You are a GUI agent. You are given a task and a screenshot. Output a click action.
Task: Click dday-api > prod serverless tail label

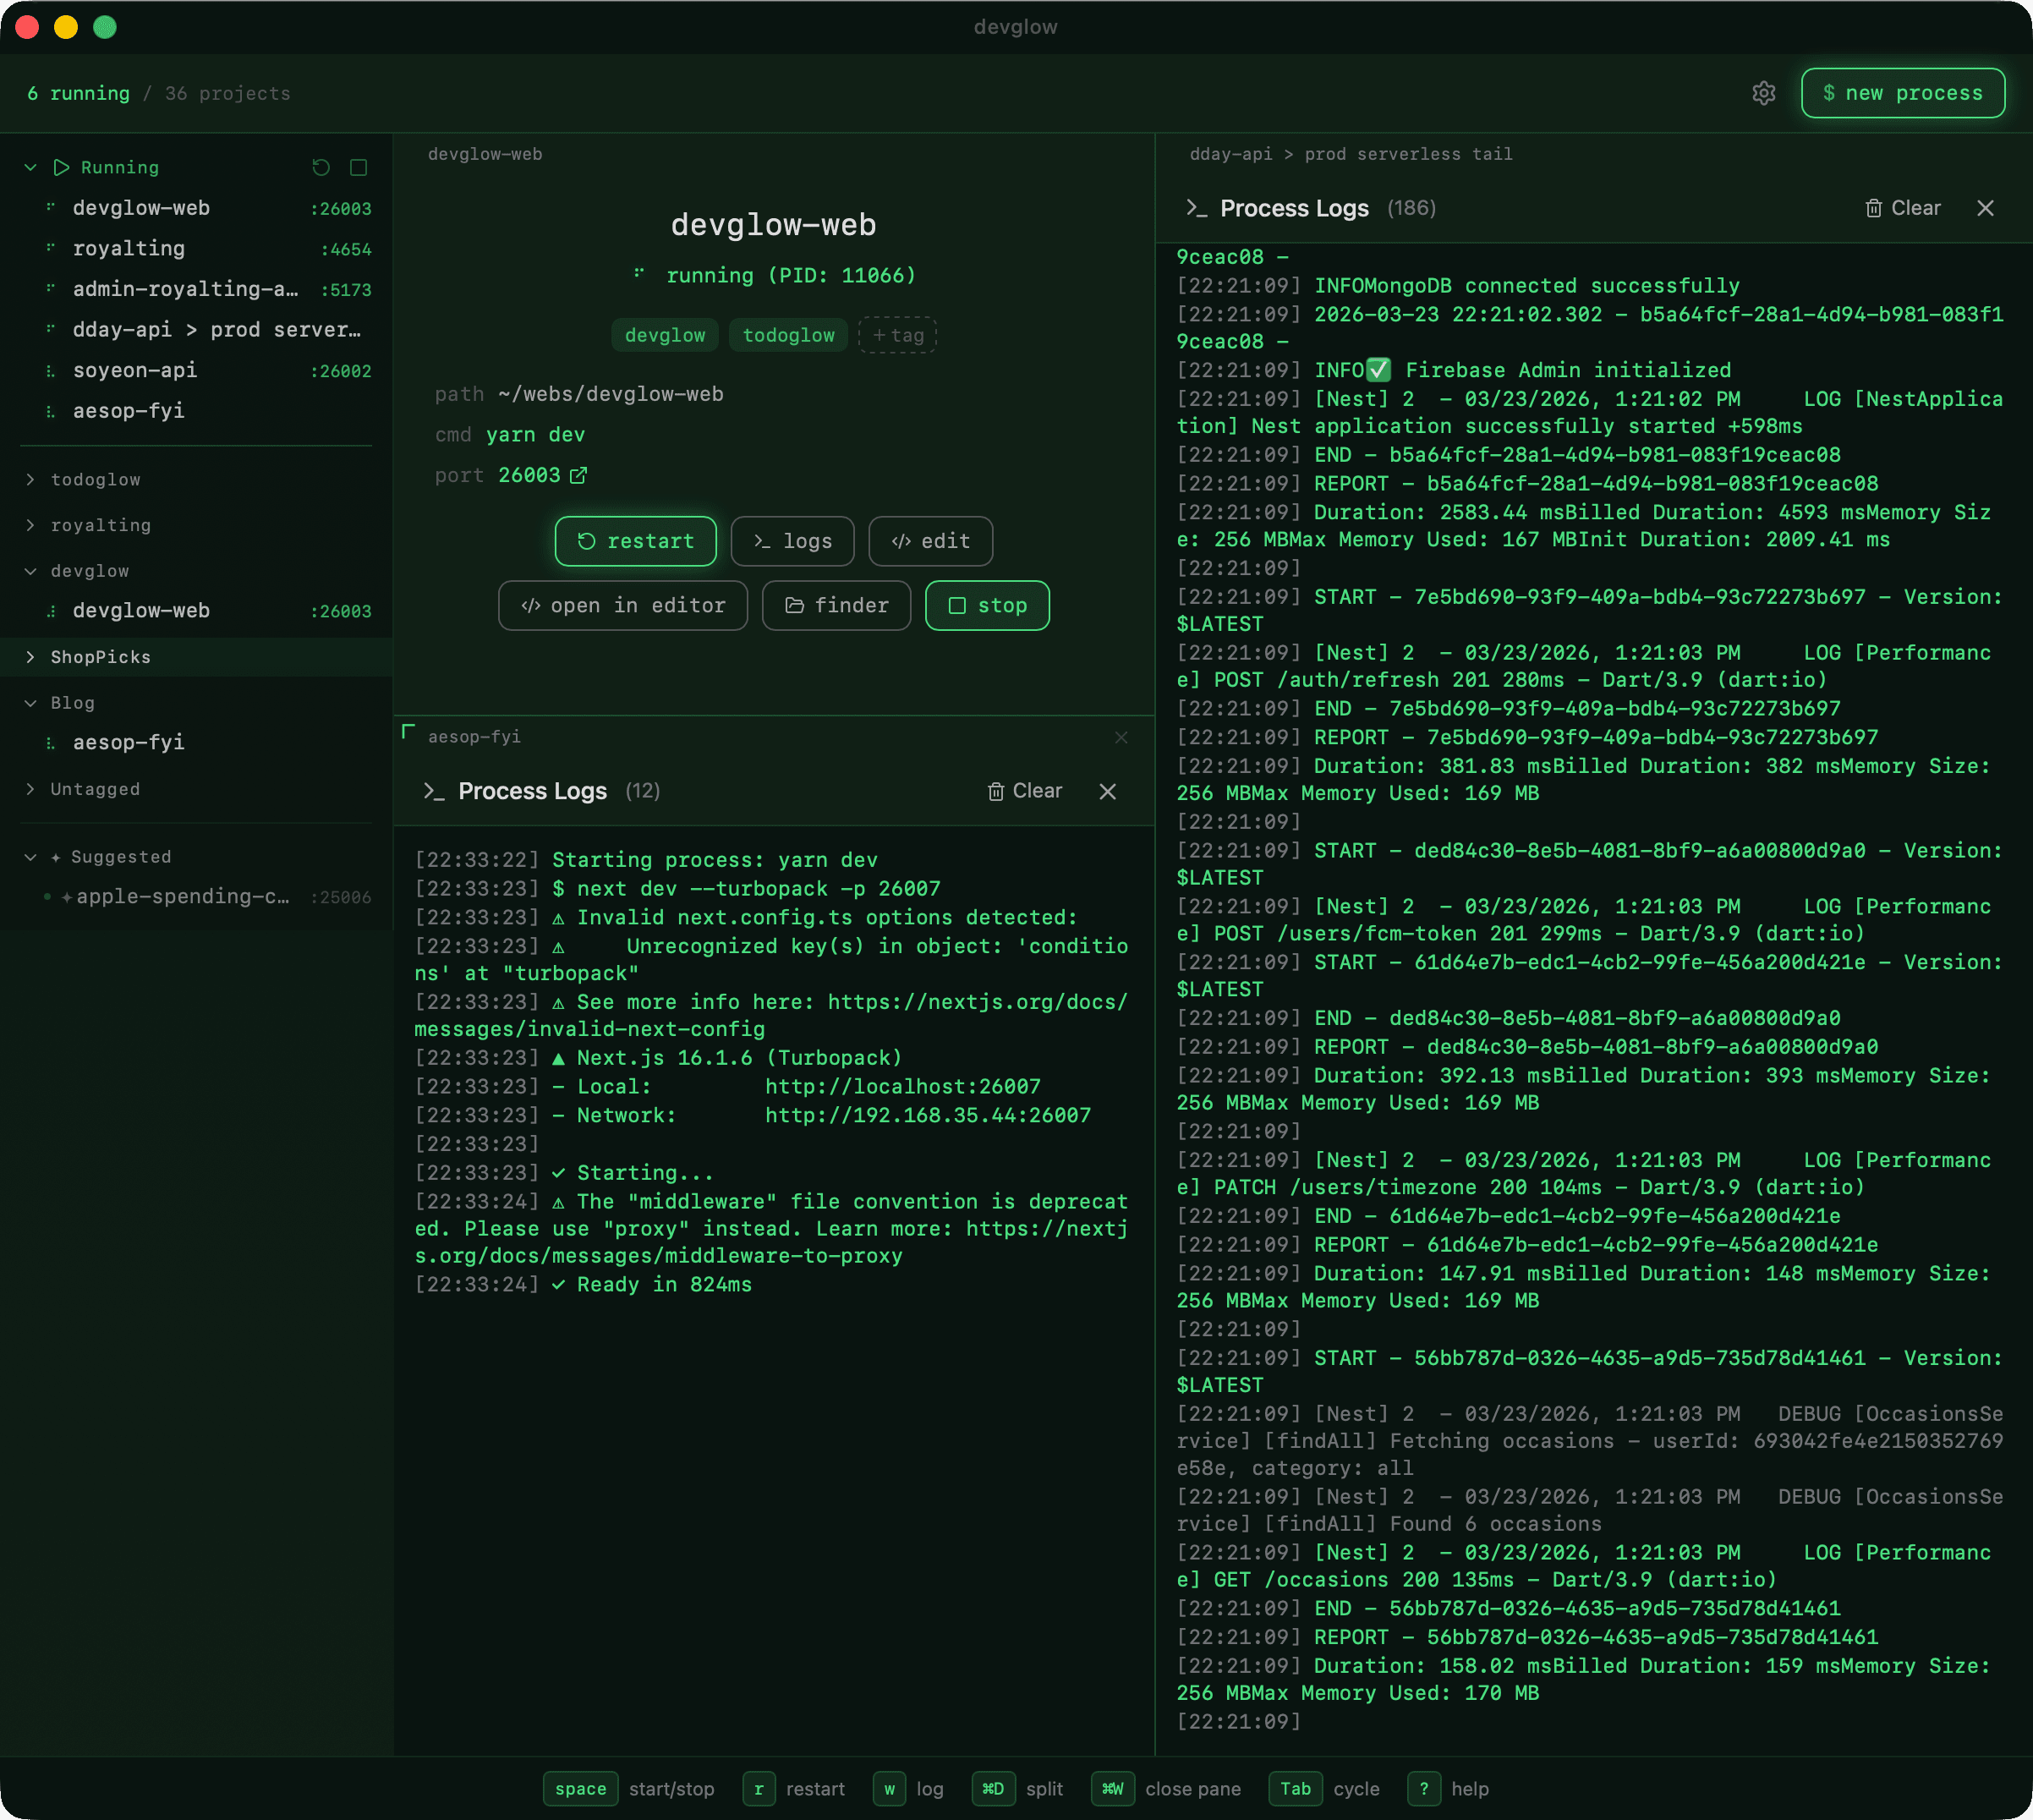(x=1351, y=154)
